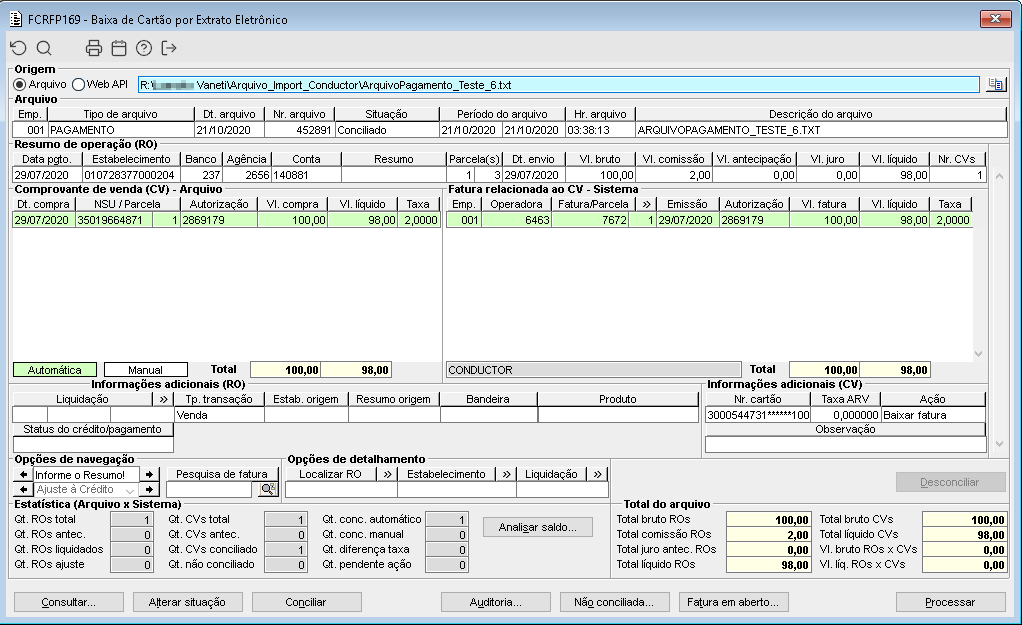Click the Localizar RO button
This screenshot has height=625, width=1022.
pyautogui.click(x=330, y=474)
